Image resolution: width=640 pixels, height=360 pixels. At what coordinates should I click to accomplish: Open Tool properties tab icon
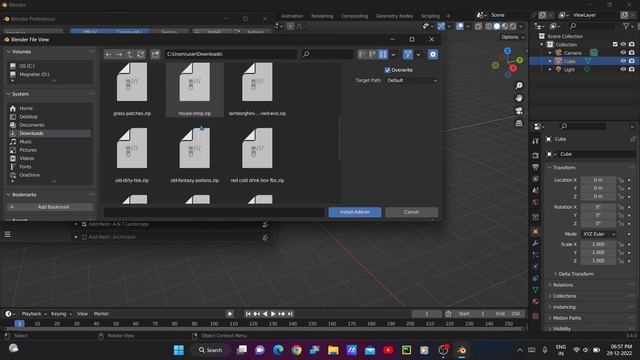click(536, 141)
